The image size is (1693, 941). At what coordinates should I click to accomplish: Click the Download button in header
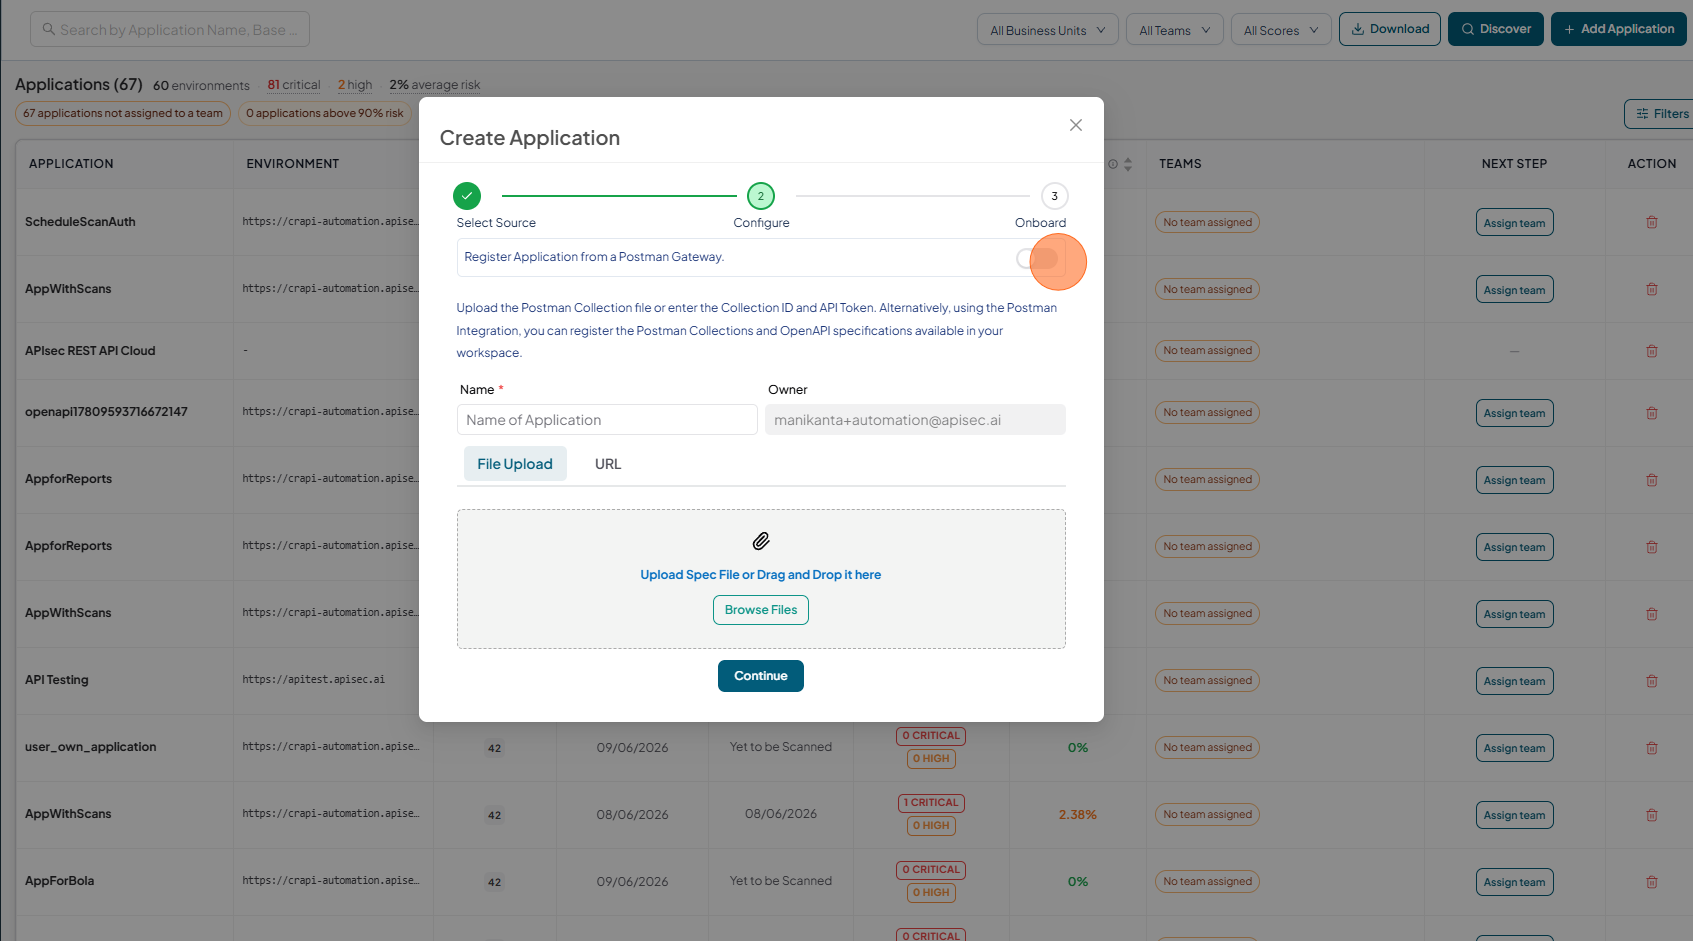tap(1390, 29)
